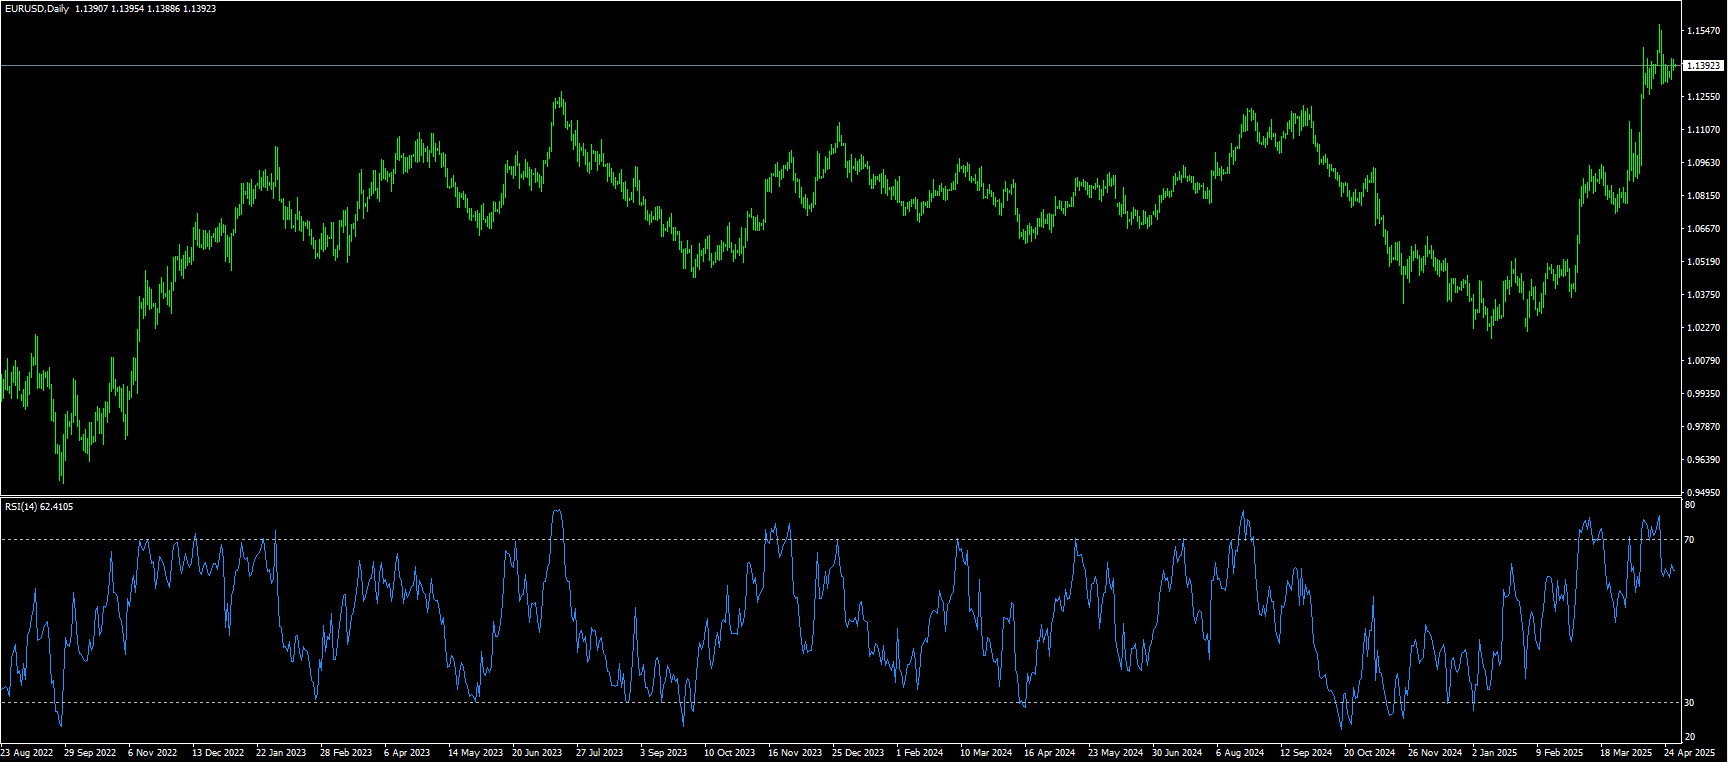The width and height of the screenshot is (1728, 762).
Task: Select the 22 Jan 2023 date marker
Action: [281, 753]
